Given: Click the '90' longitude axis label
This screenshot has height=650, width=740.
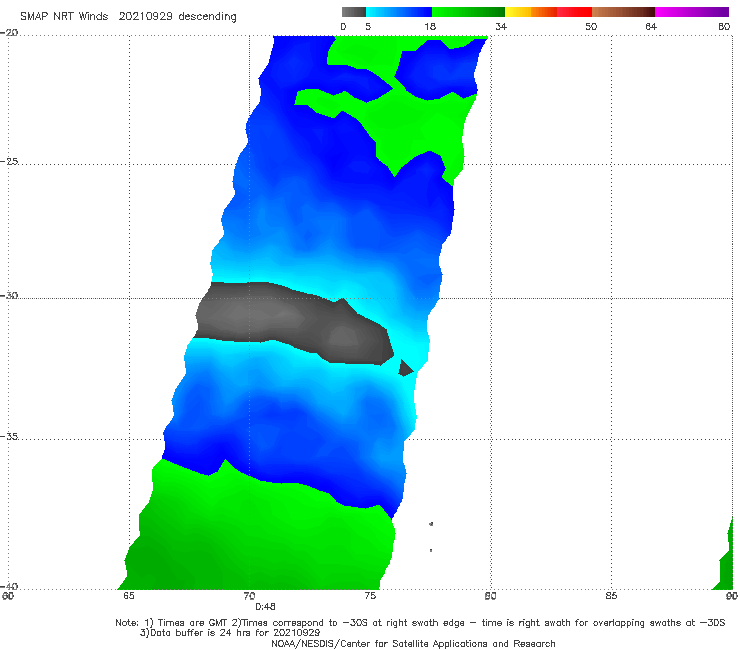Looking at the screenshot, I should [732, 596].
